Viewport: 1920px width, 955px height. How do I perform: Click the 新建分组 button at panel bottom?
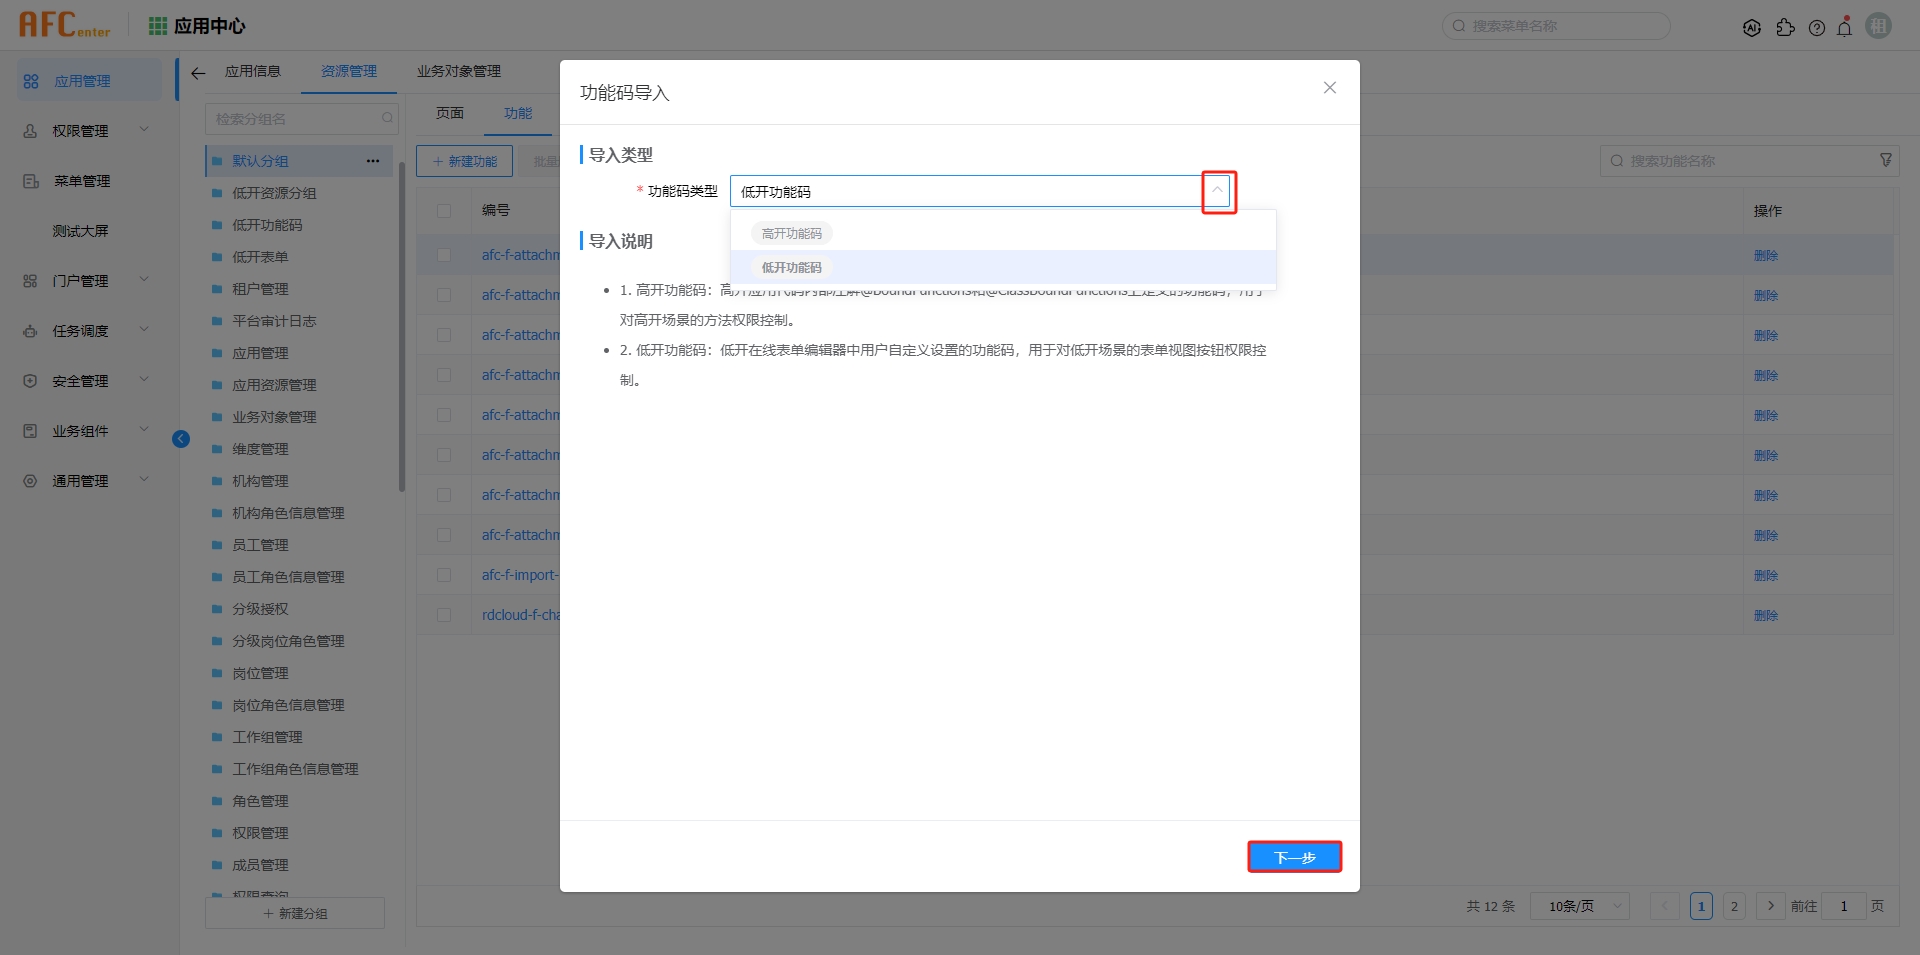294,913
